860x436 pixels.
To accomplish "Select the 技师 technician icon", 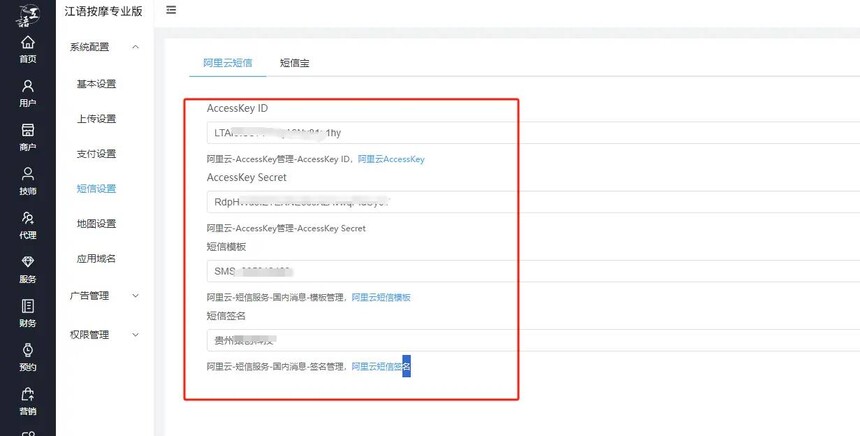I will pyautogui.click(x=27, y=180).
